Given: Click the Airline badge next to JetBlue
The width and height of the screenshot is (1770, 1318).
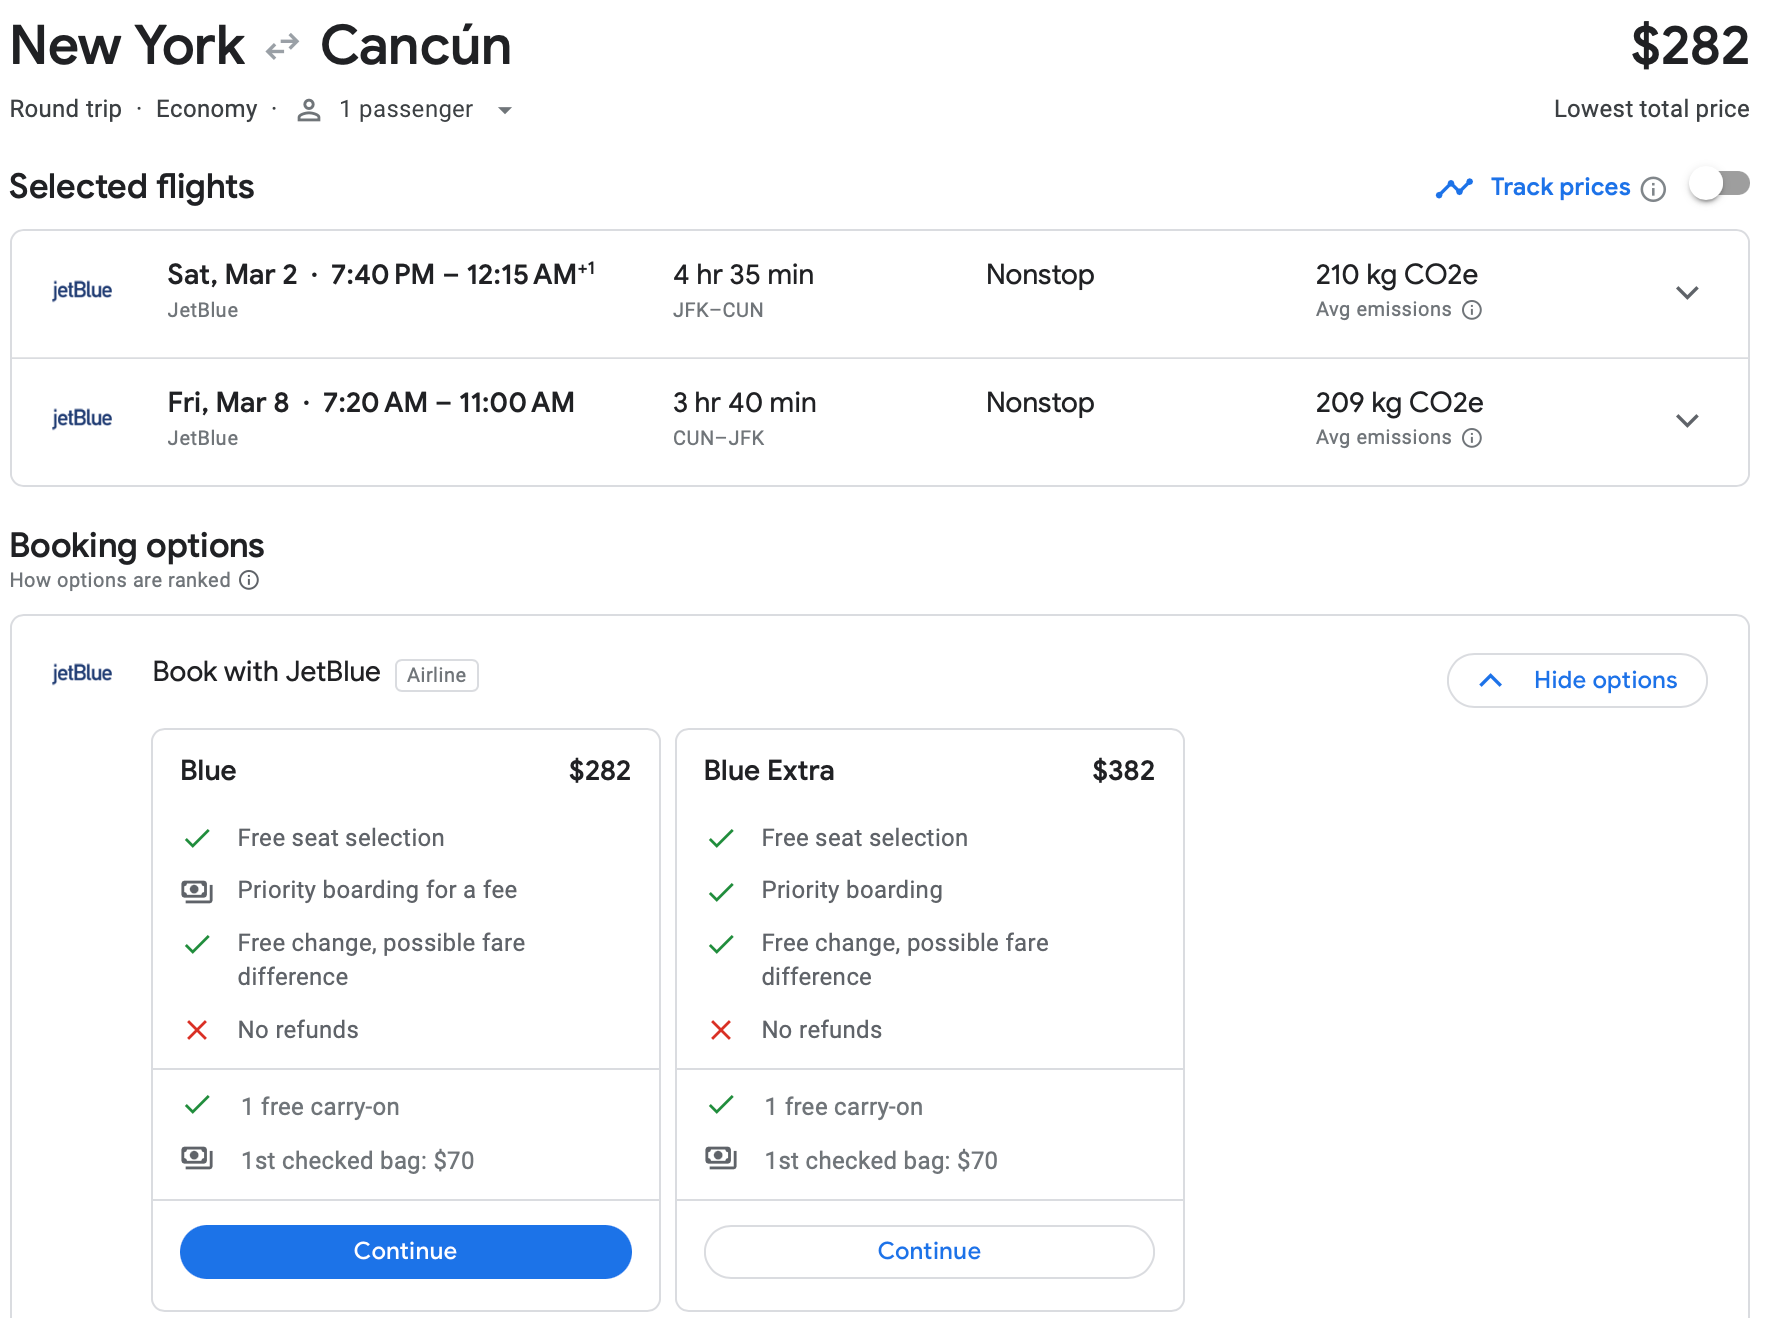Looking at the screenshot, I should pyautogui.click(x=436, y=675).
